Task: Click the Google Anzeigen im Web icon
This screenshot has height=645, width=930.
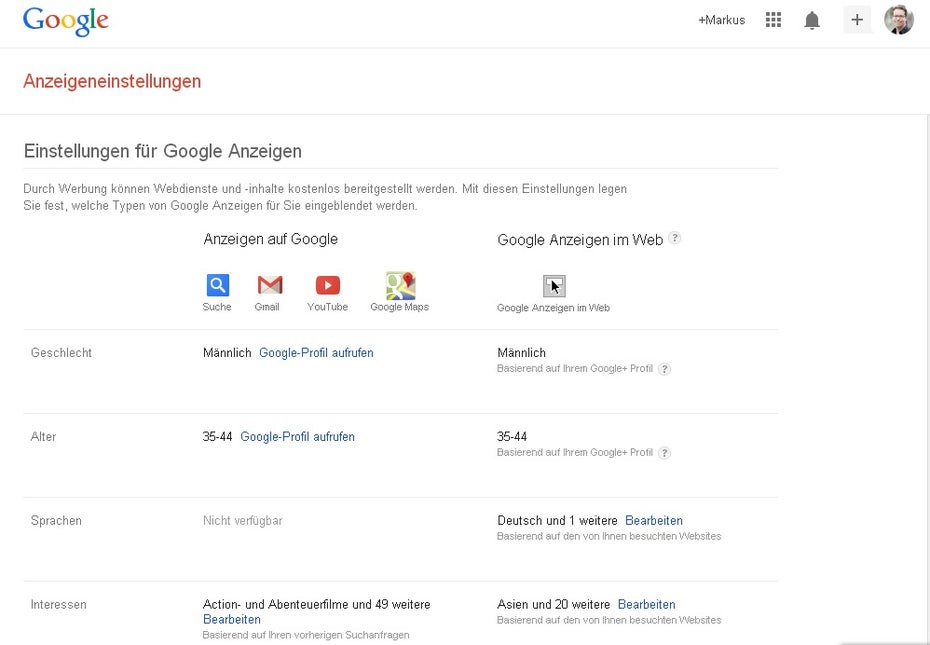Action: click(554, 286)
